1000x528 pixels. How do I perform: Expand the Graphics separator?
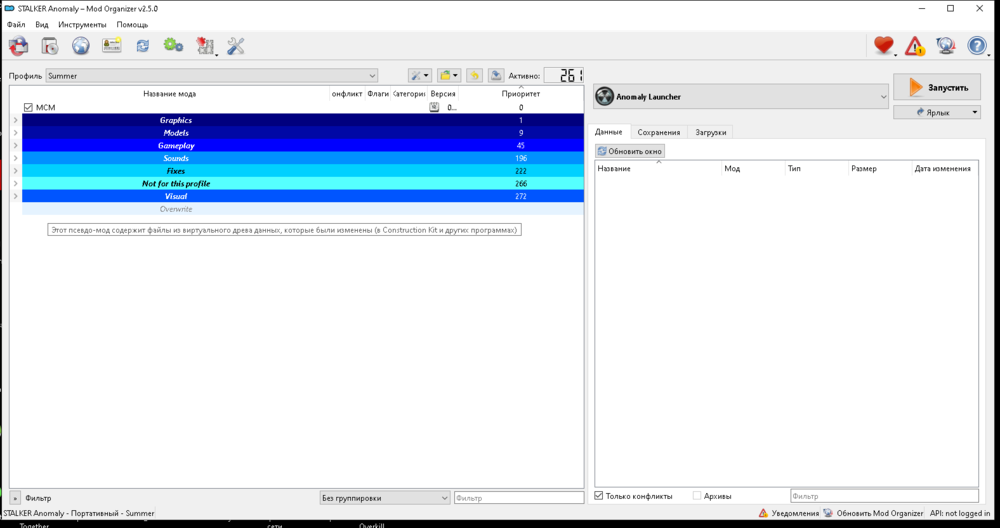(15, 120)
